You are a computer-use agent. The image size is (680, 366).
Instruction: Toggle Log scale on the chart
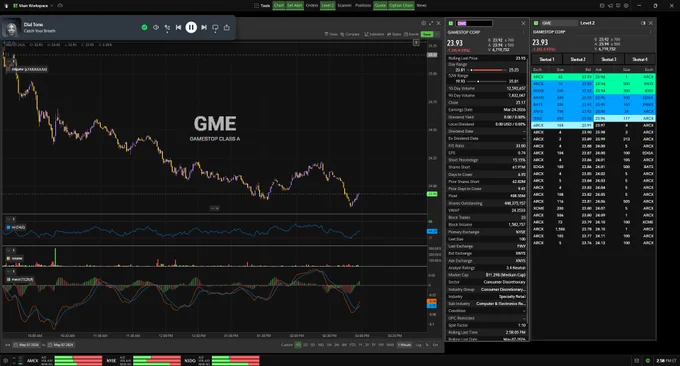[418, 345]
